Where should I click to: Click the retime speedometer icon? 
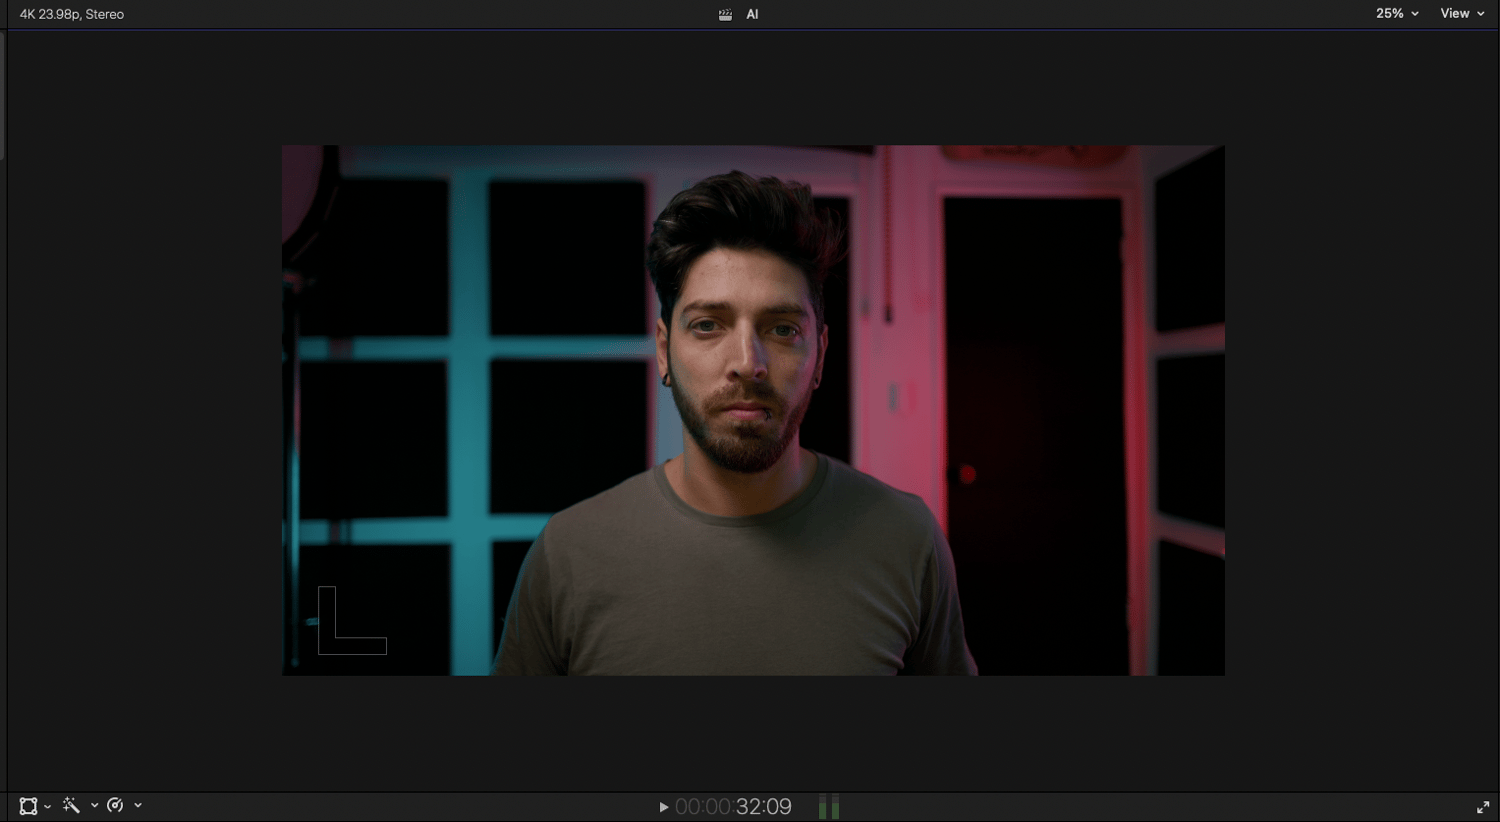tap(115, 805)
